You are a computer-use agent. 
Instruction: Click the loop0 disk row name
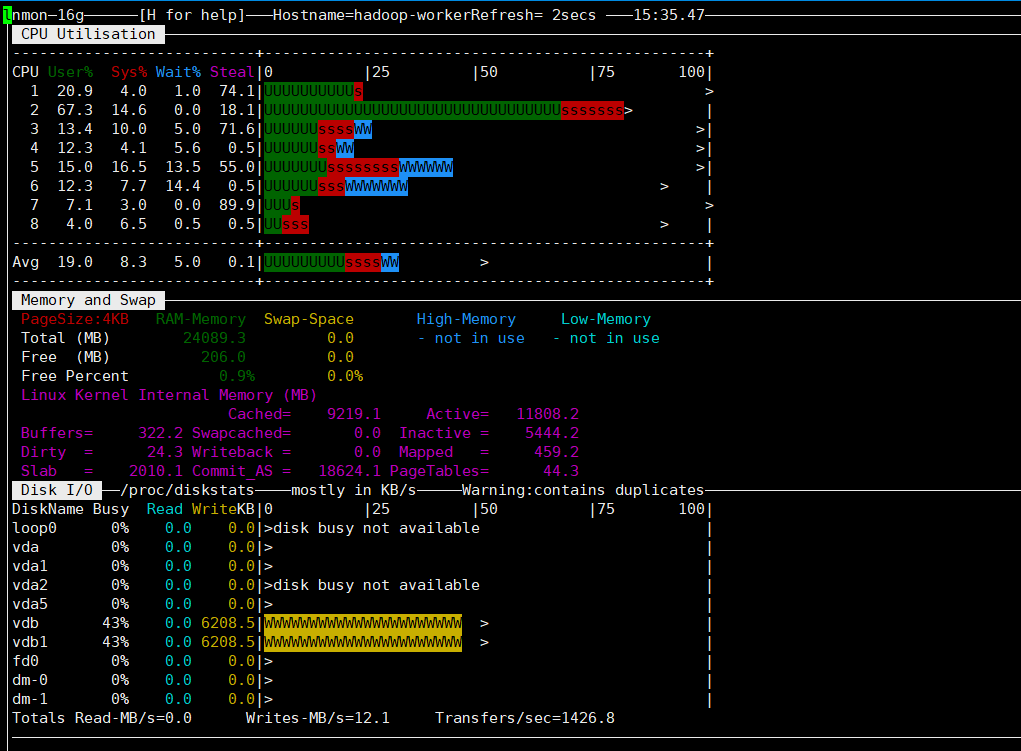[x=34, y=528]
